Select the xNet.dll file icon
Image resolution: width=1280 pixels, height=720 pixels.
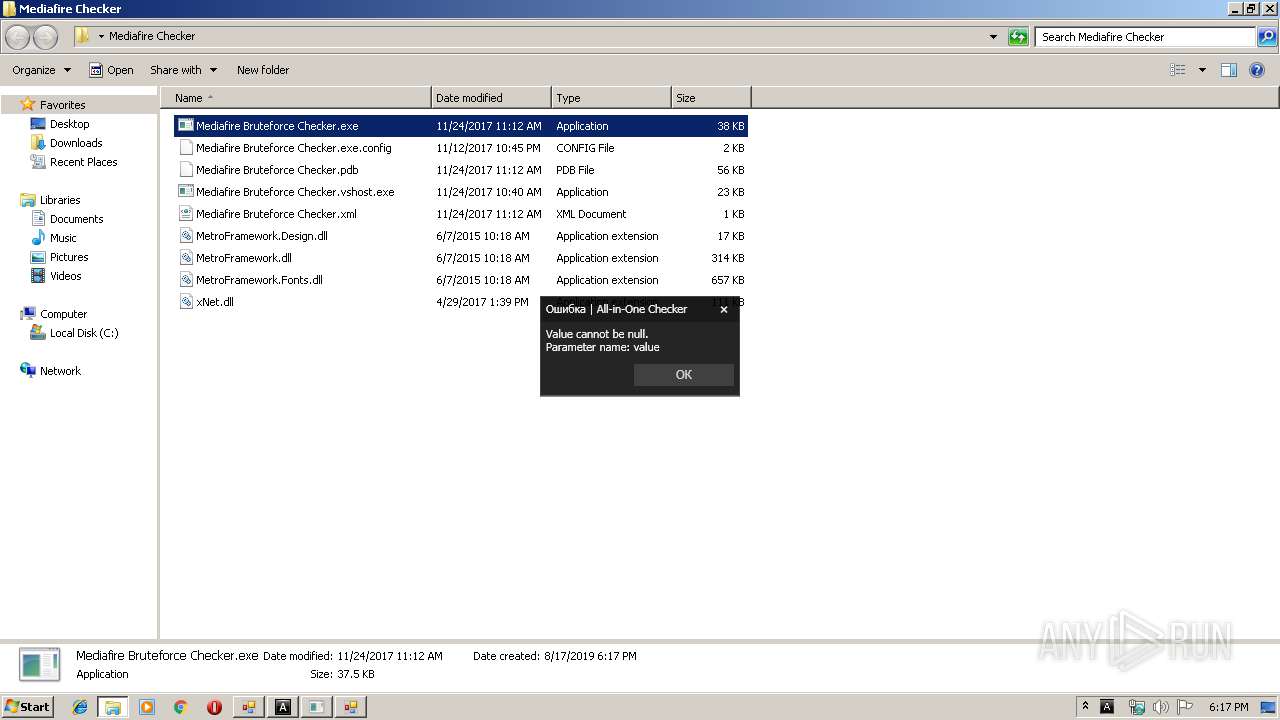[x=186, y=302]
